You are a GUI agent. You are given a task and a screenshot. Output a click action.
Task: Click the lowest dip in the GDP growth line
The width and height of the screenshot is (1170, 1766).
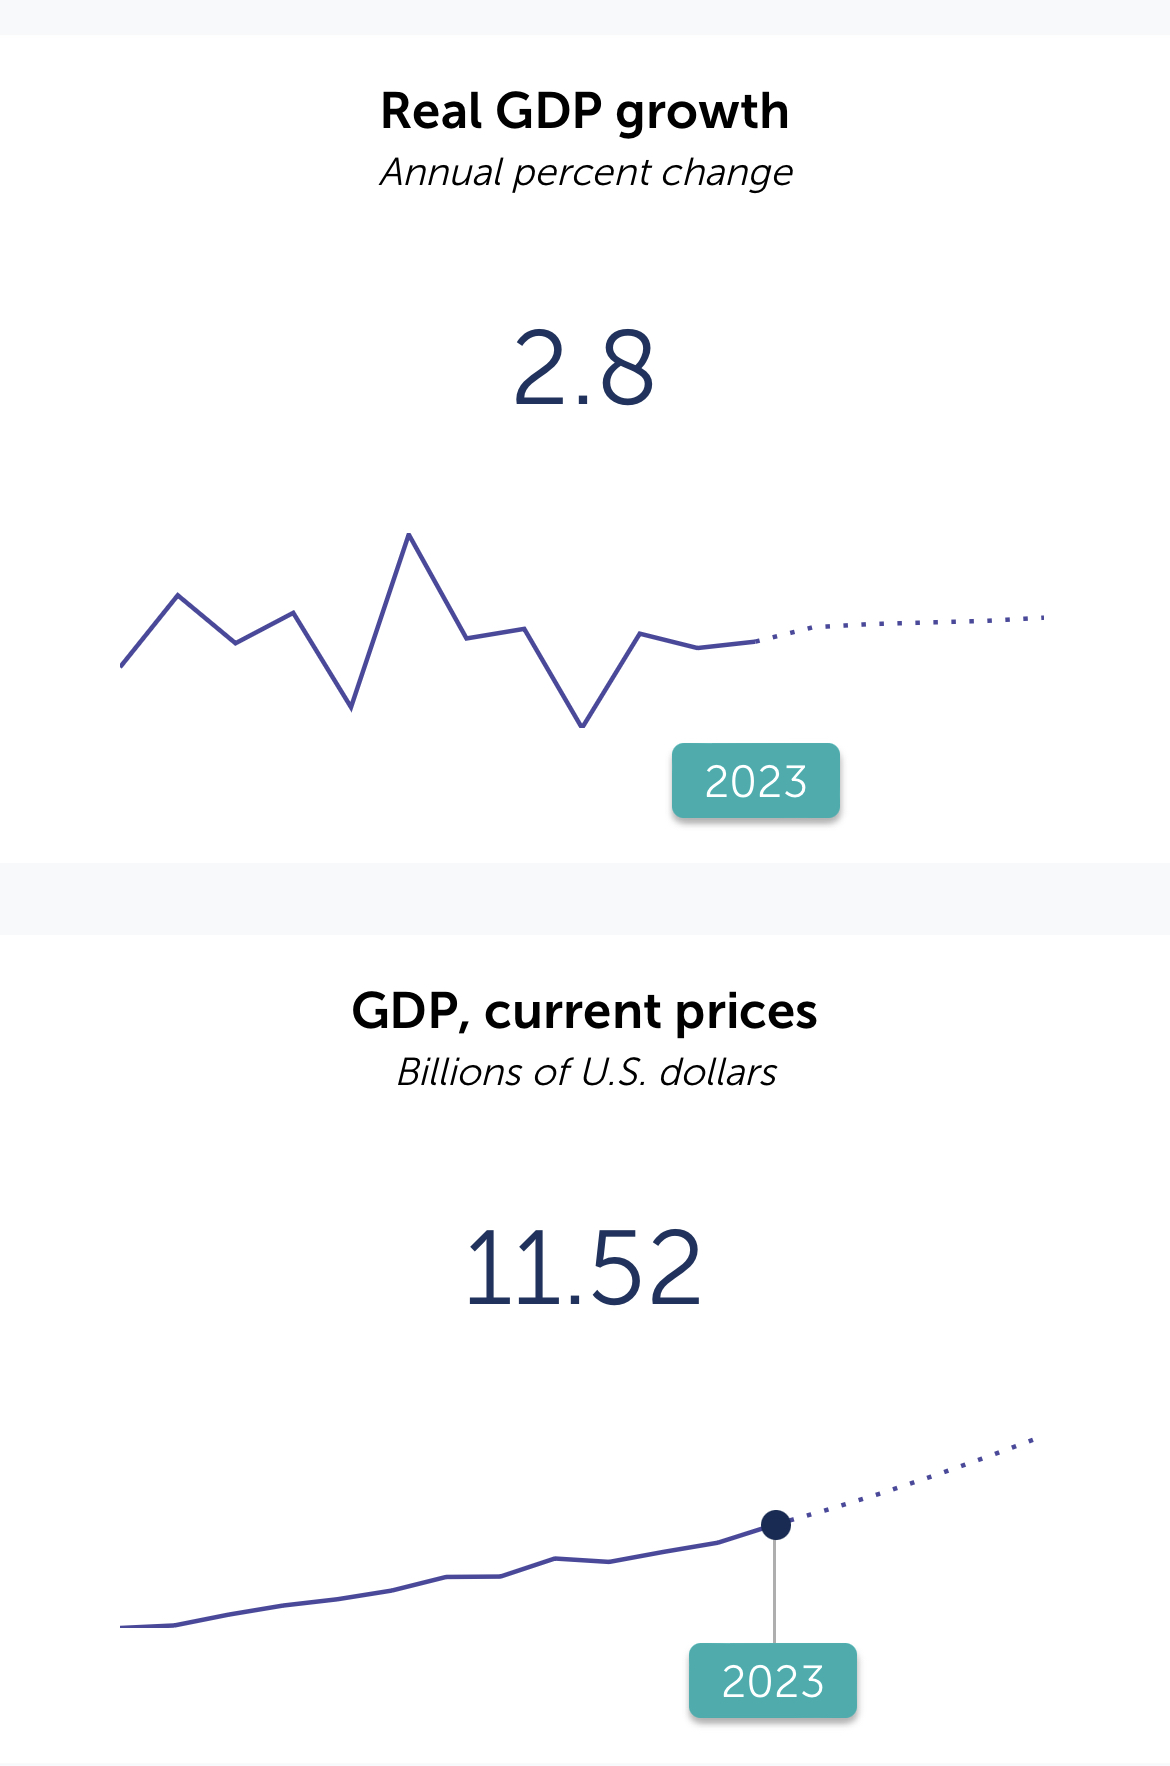pos(582,725)
